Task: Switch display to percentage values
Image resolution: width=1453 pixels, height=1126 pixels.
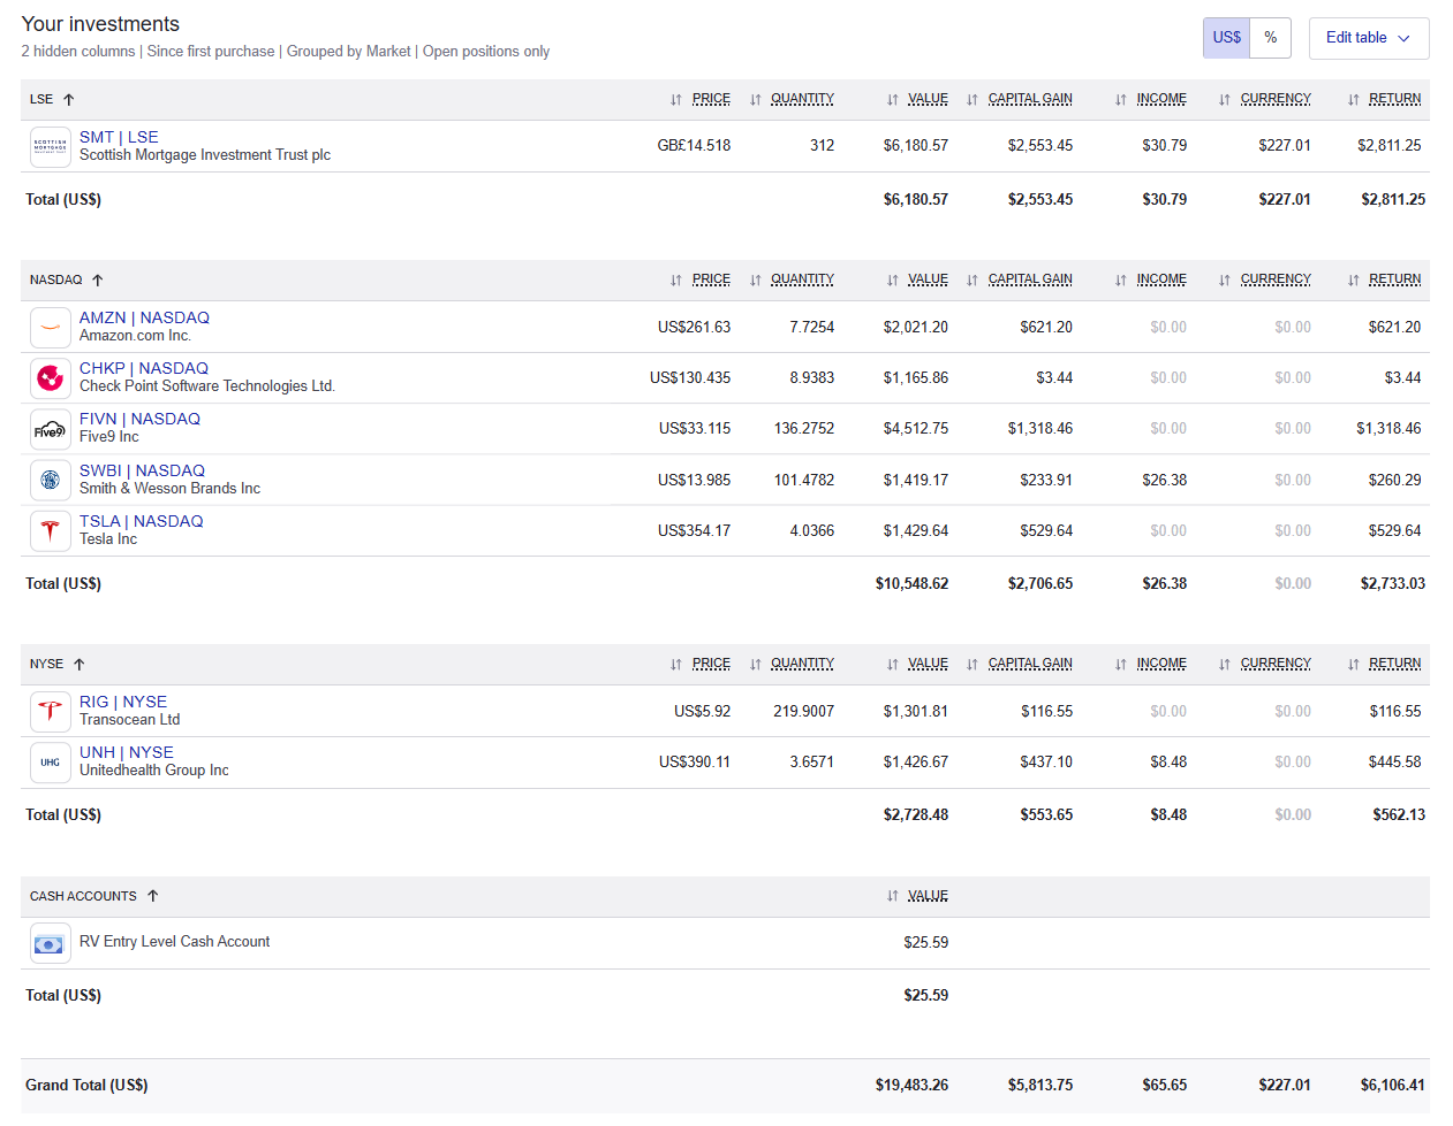Action: (1270, 38)
